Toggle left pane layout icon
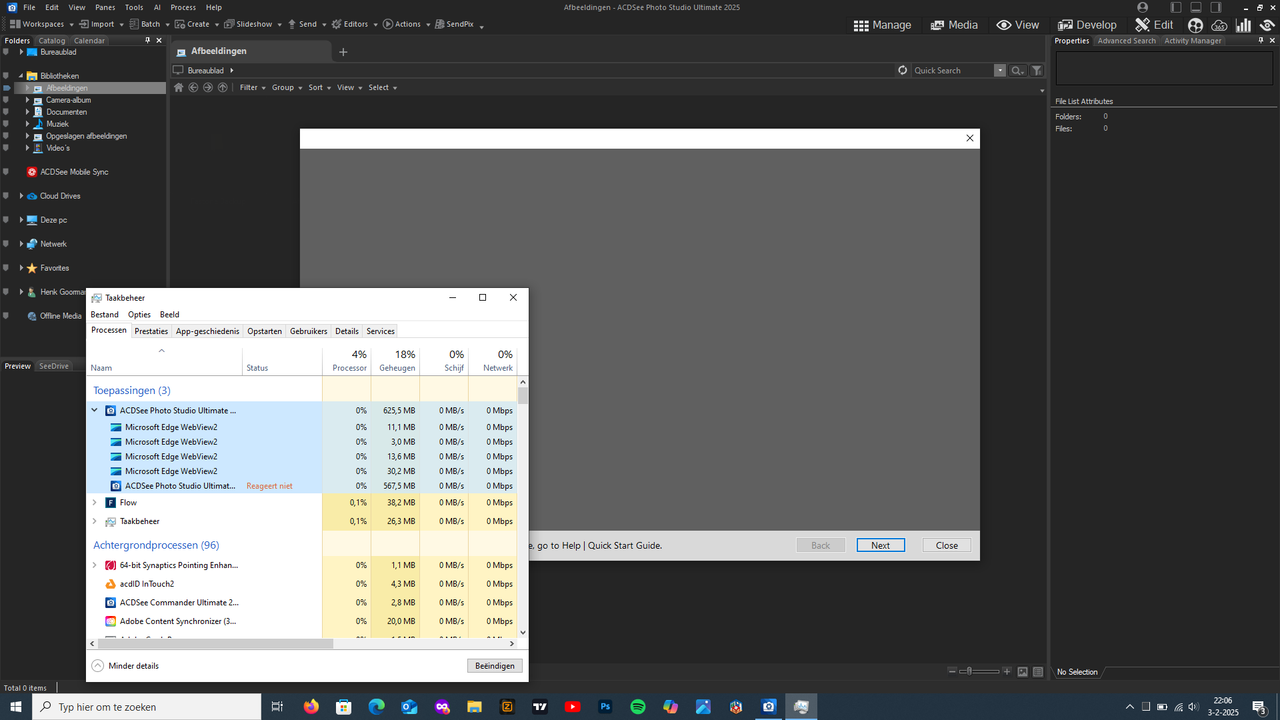The height and width of the screenshot is (720, 1280). click(1177, 7)
